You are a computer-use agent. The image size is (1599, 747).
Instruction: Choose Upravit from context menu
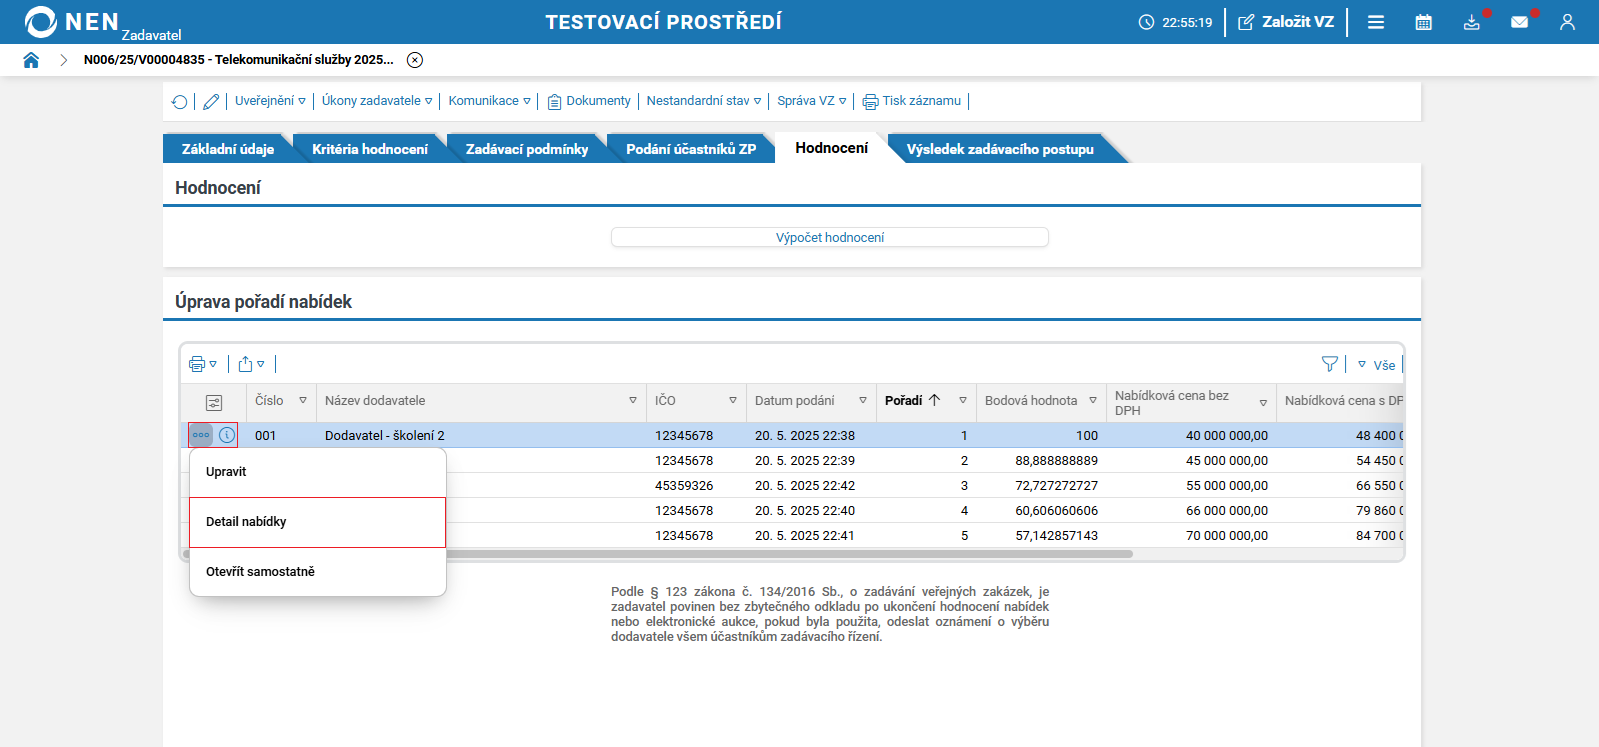click(x=318, y=472)
